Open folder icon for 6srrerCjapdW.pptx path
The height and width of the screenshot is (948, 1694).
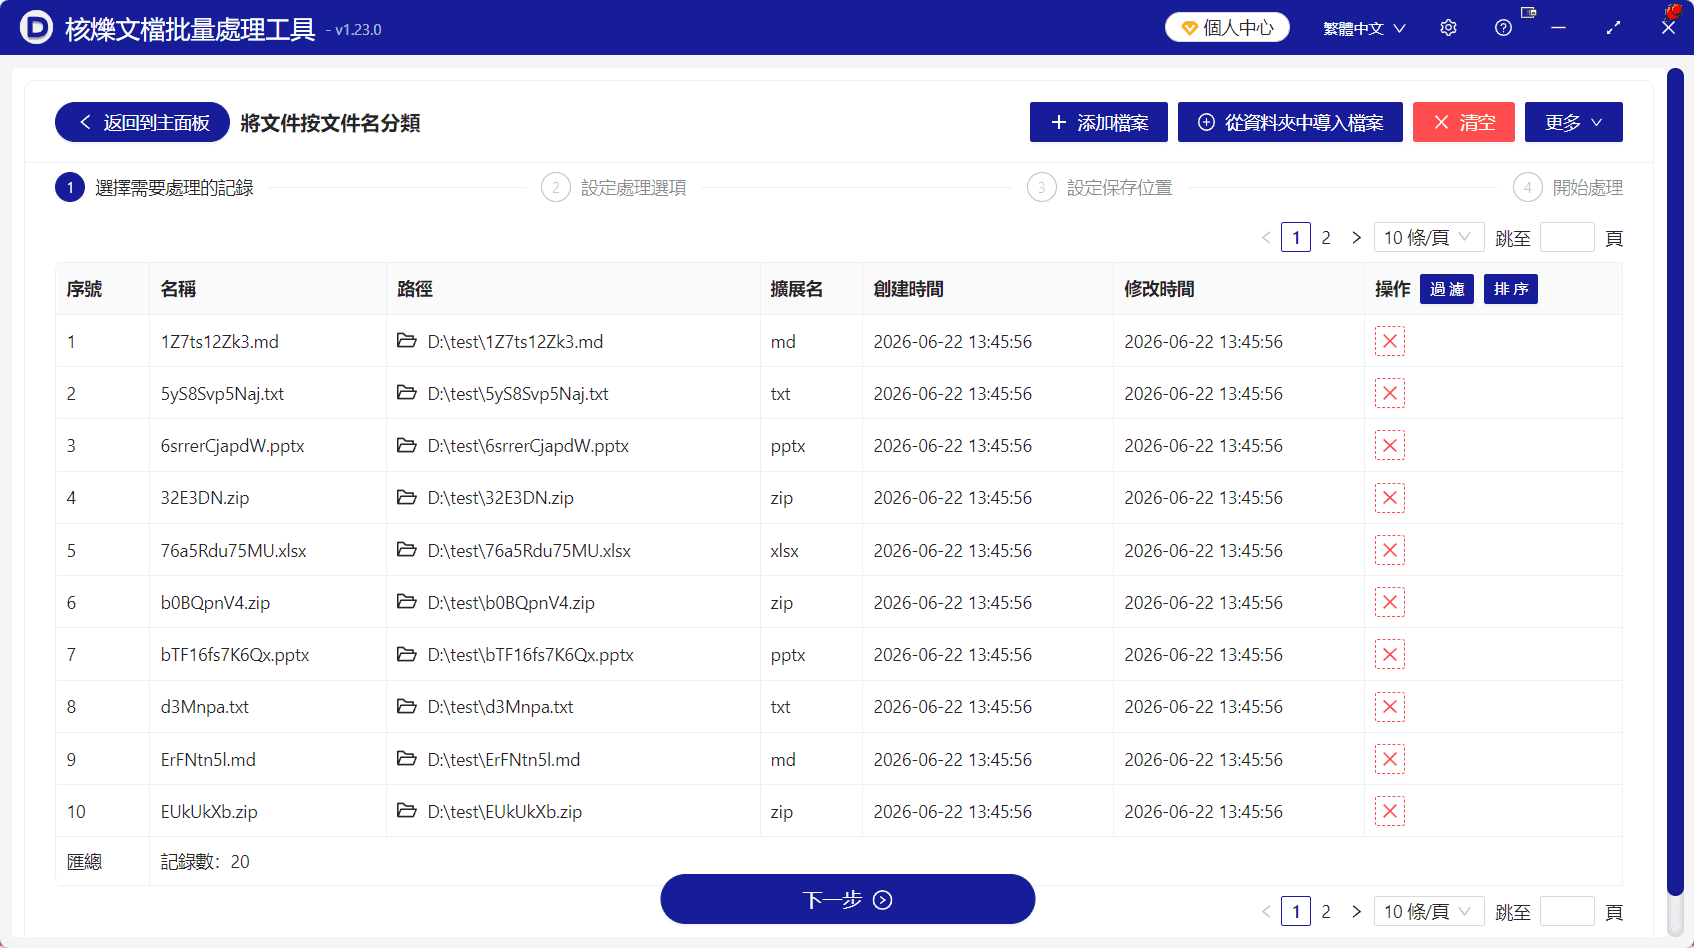406,445
